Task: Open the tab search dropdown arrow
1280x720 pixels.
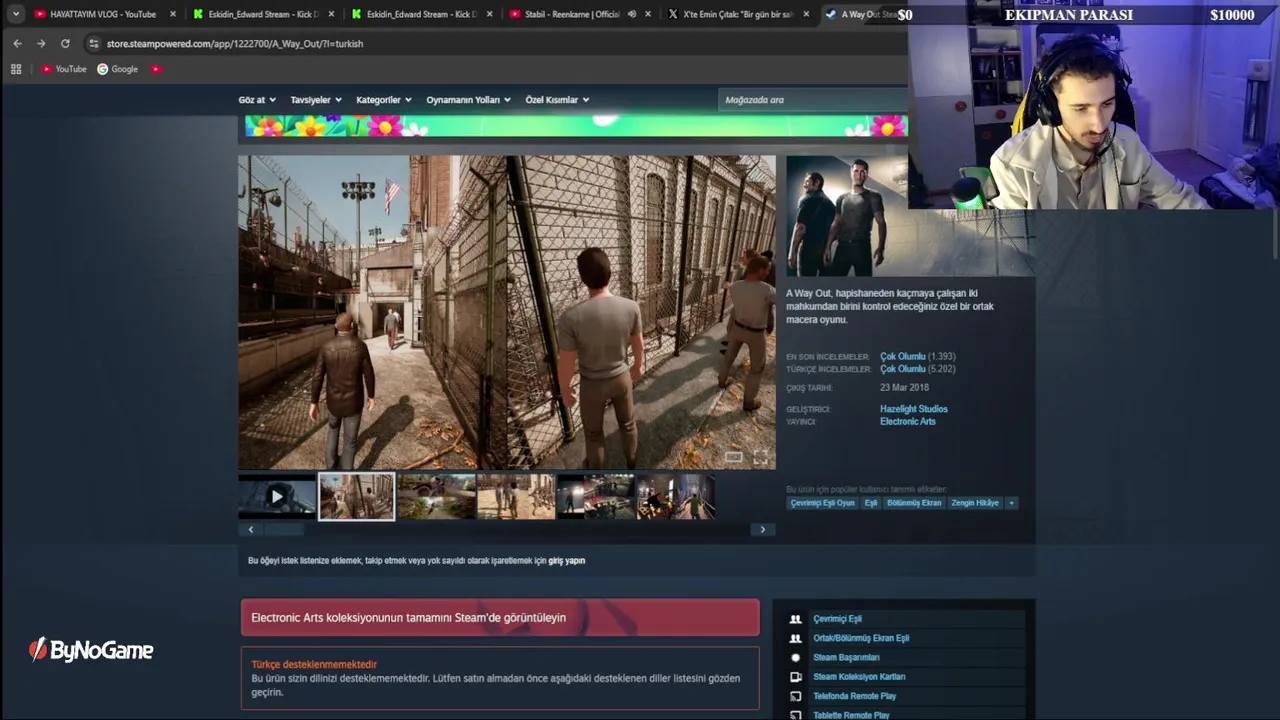Action: (16, 14)
